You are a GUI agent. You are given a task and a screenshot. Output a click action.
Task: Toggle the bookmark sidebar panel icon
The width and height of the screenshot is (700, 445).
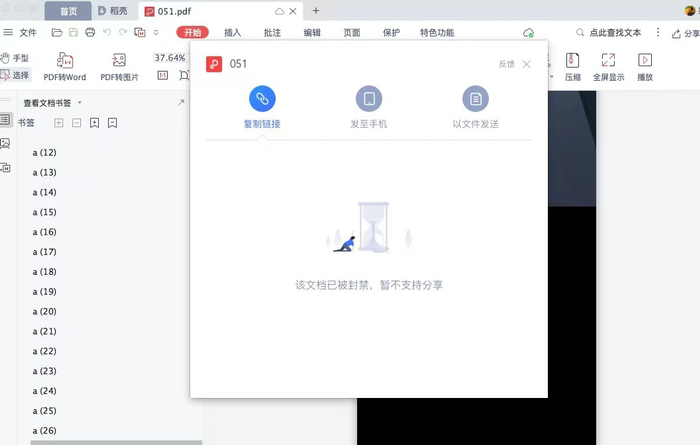5,120
